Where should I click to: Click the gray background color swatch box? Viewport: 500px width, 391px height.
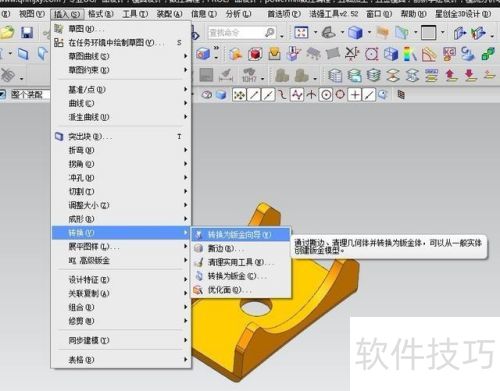click(429, 33)
